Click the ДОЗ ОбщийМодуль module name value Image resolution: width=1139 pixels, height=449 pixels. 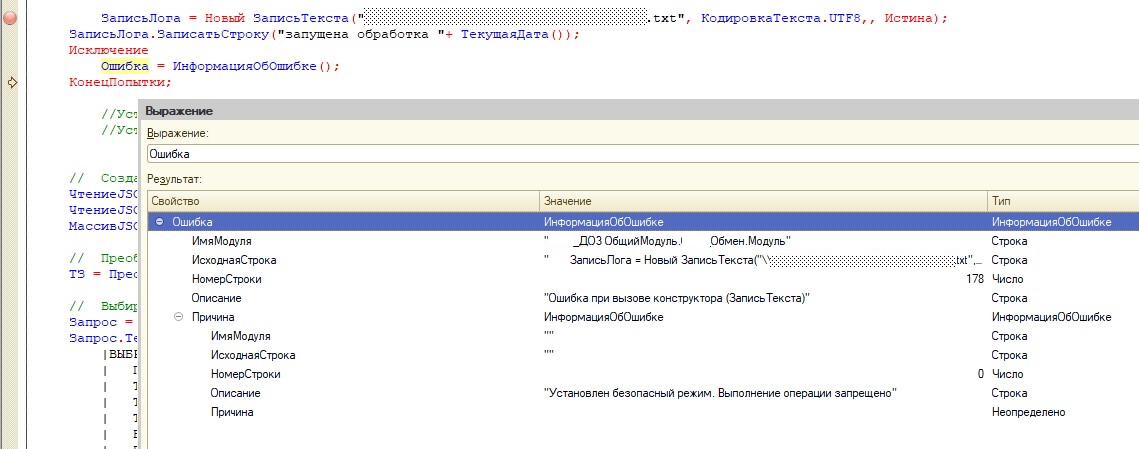[x=667, y=241]
